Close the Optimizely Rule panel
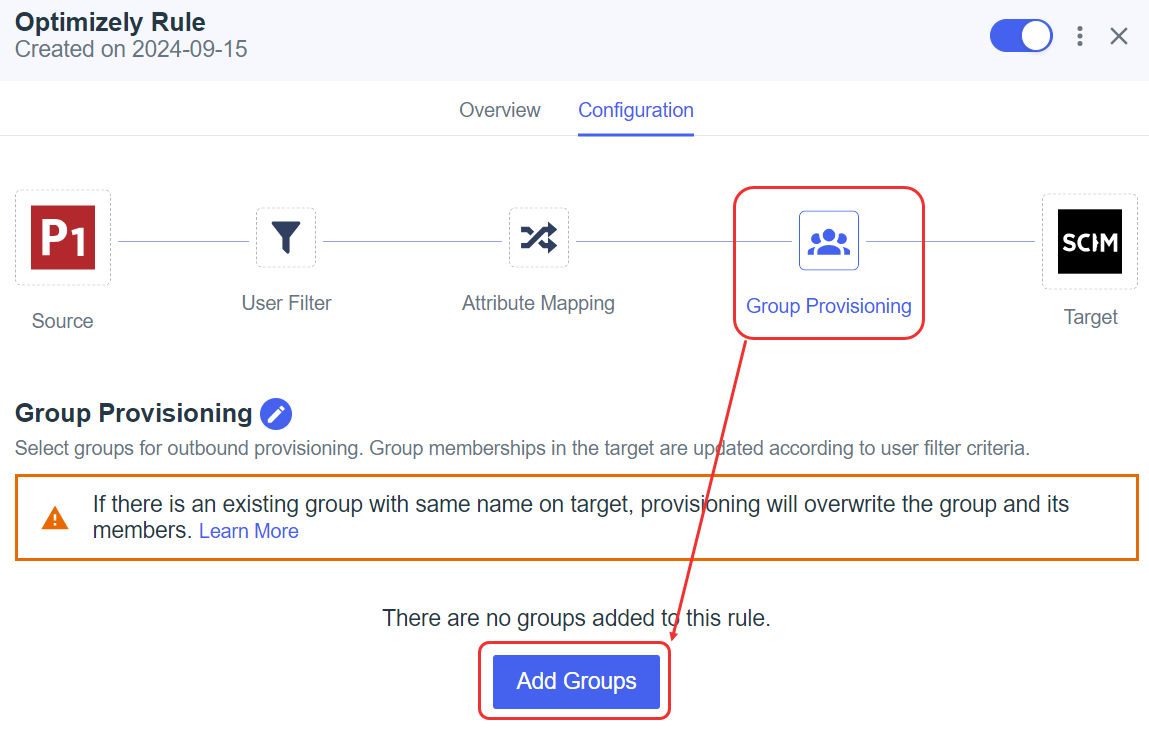Screen dimensions: 1149x729 [1118, 36]
